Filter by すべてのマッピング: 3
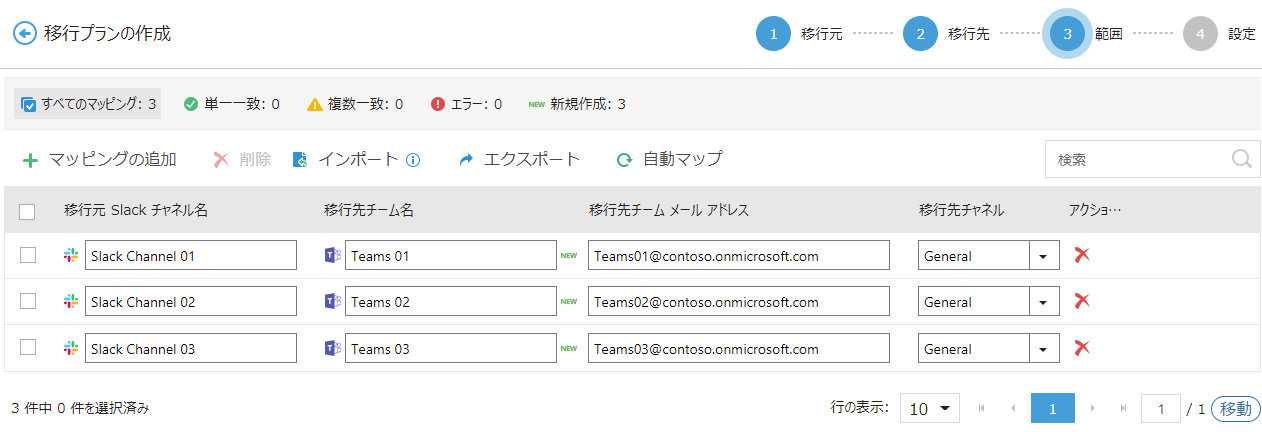1262x432 pixels. coord(88,103)
